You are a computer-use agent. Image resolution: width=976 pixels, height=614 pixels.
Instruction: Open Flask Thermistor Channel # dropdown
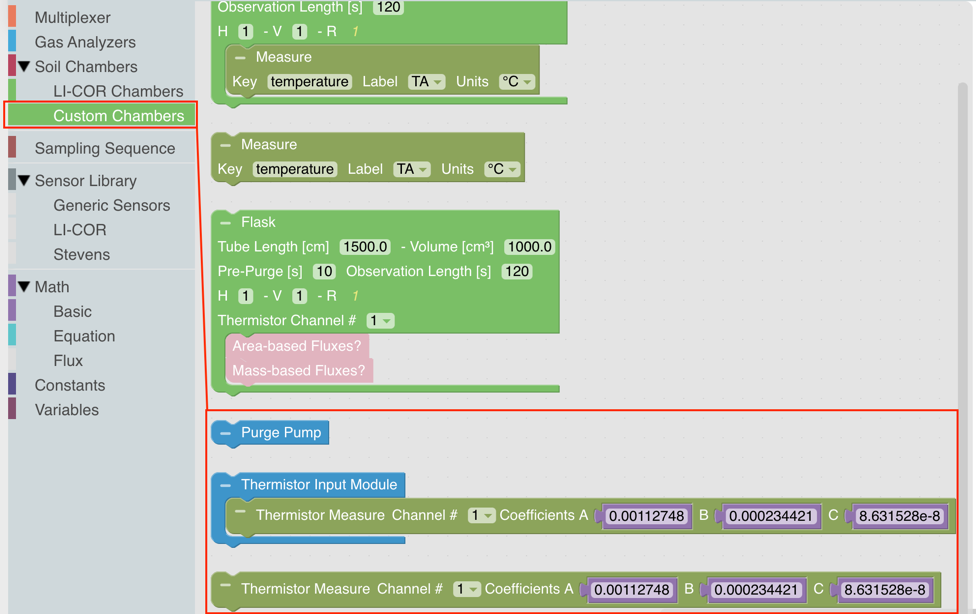[x=380, y=321]
